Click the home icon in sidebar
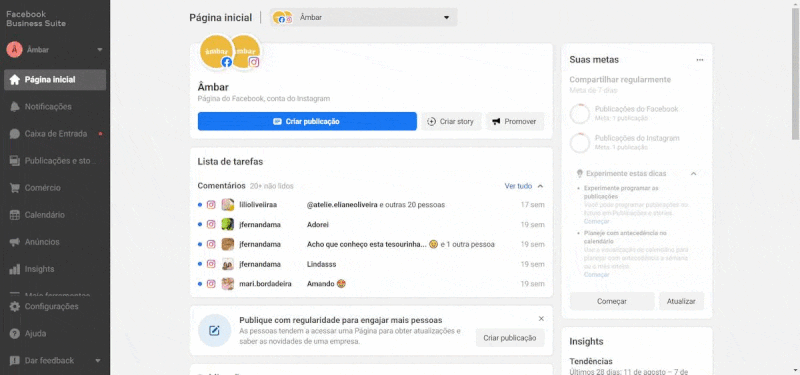This screenshot has width=800, height=375. point(15,80)
